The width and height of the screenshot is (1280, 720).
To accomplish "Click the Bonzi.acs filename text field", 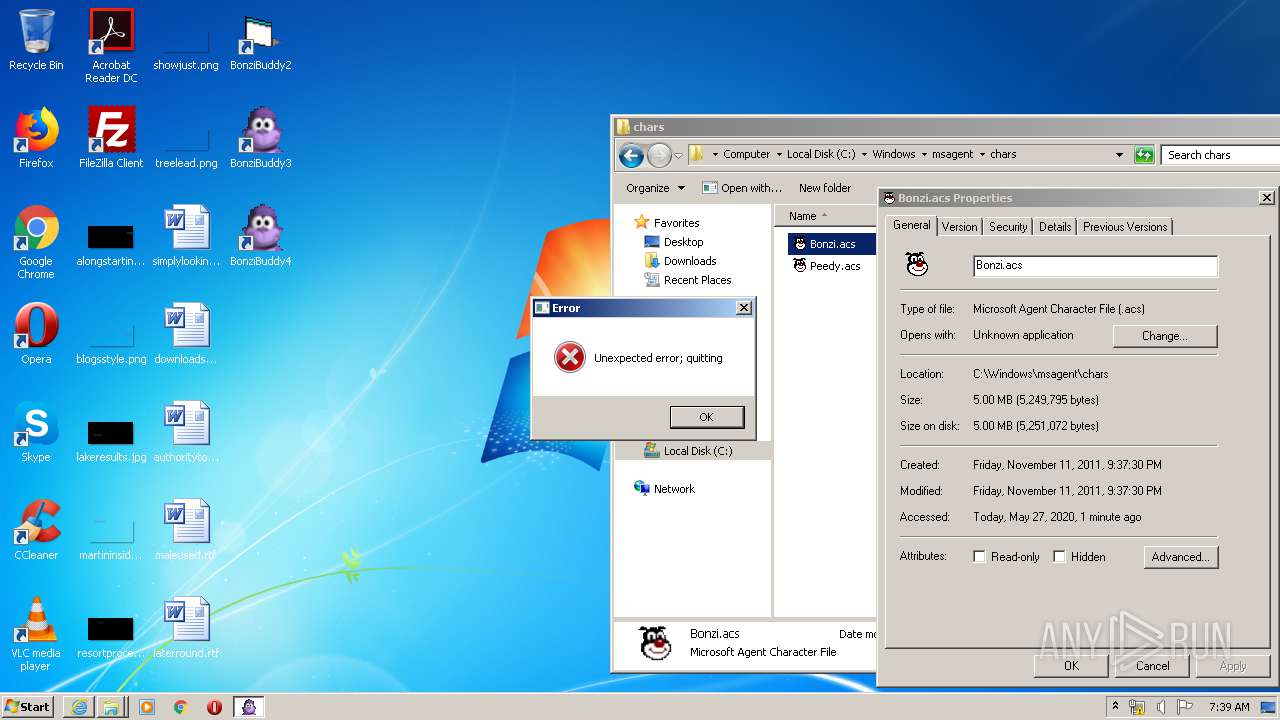I will (x=1095, y=266).
